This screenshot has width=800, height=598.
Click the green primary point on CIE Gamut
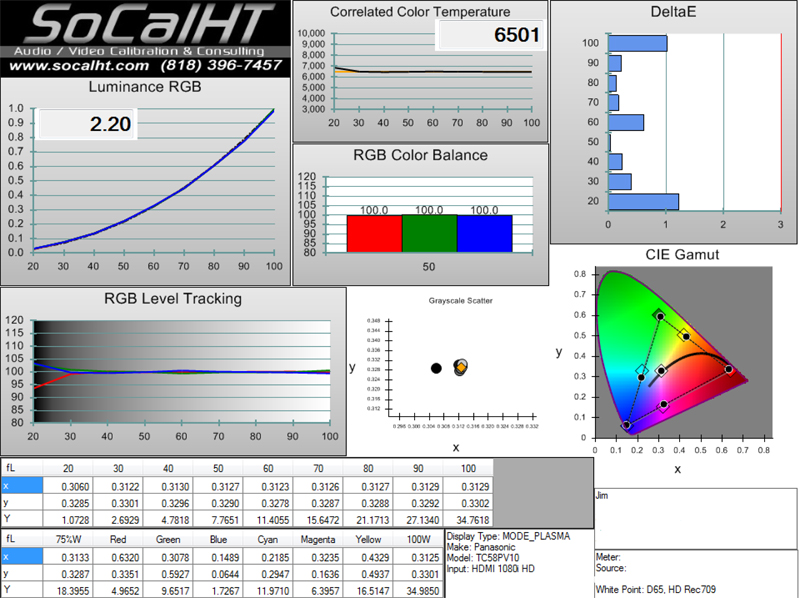[x=660, y=315]
